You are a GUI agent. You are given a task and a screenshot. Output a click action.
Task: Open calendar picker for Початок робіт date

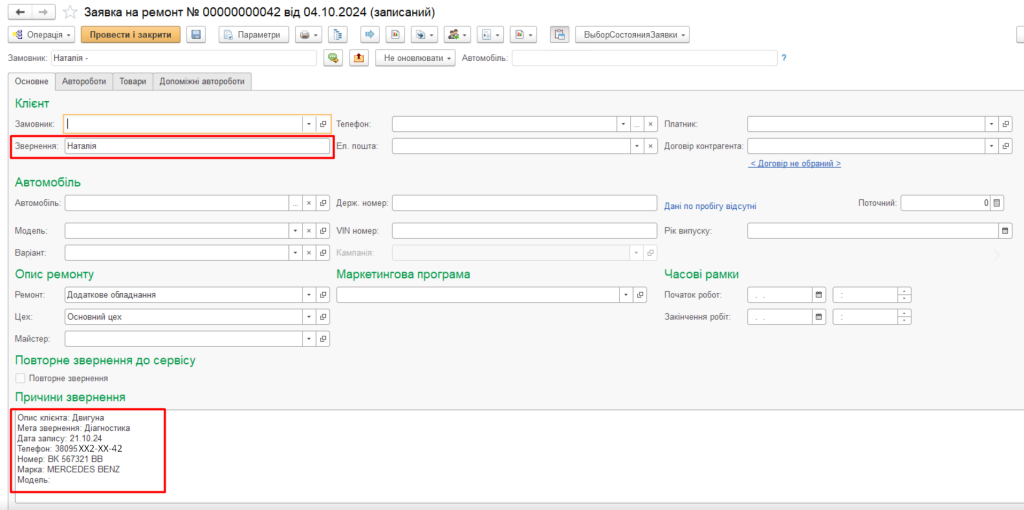[x=819, y=295]
